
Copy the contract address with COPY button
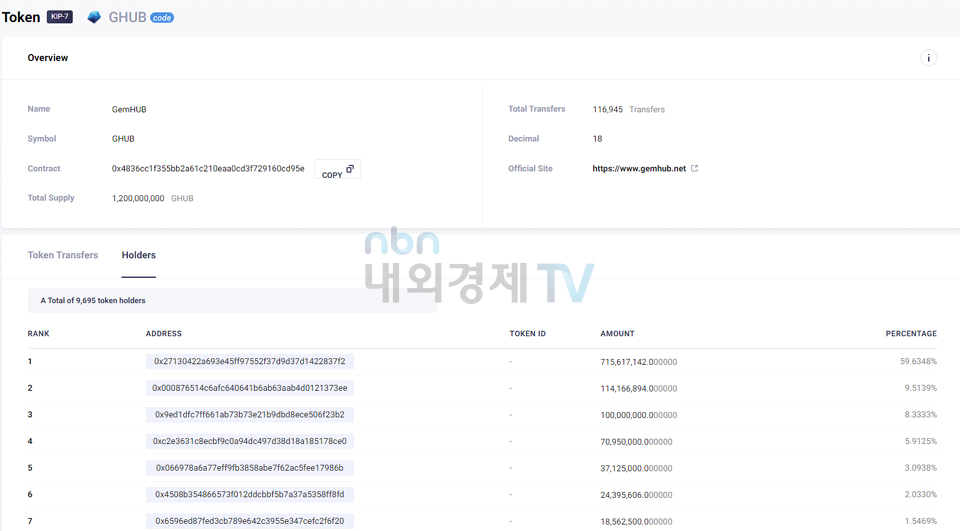(x=337, y=169)
